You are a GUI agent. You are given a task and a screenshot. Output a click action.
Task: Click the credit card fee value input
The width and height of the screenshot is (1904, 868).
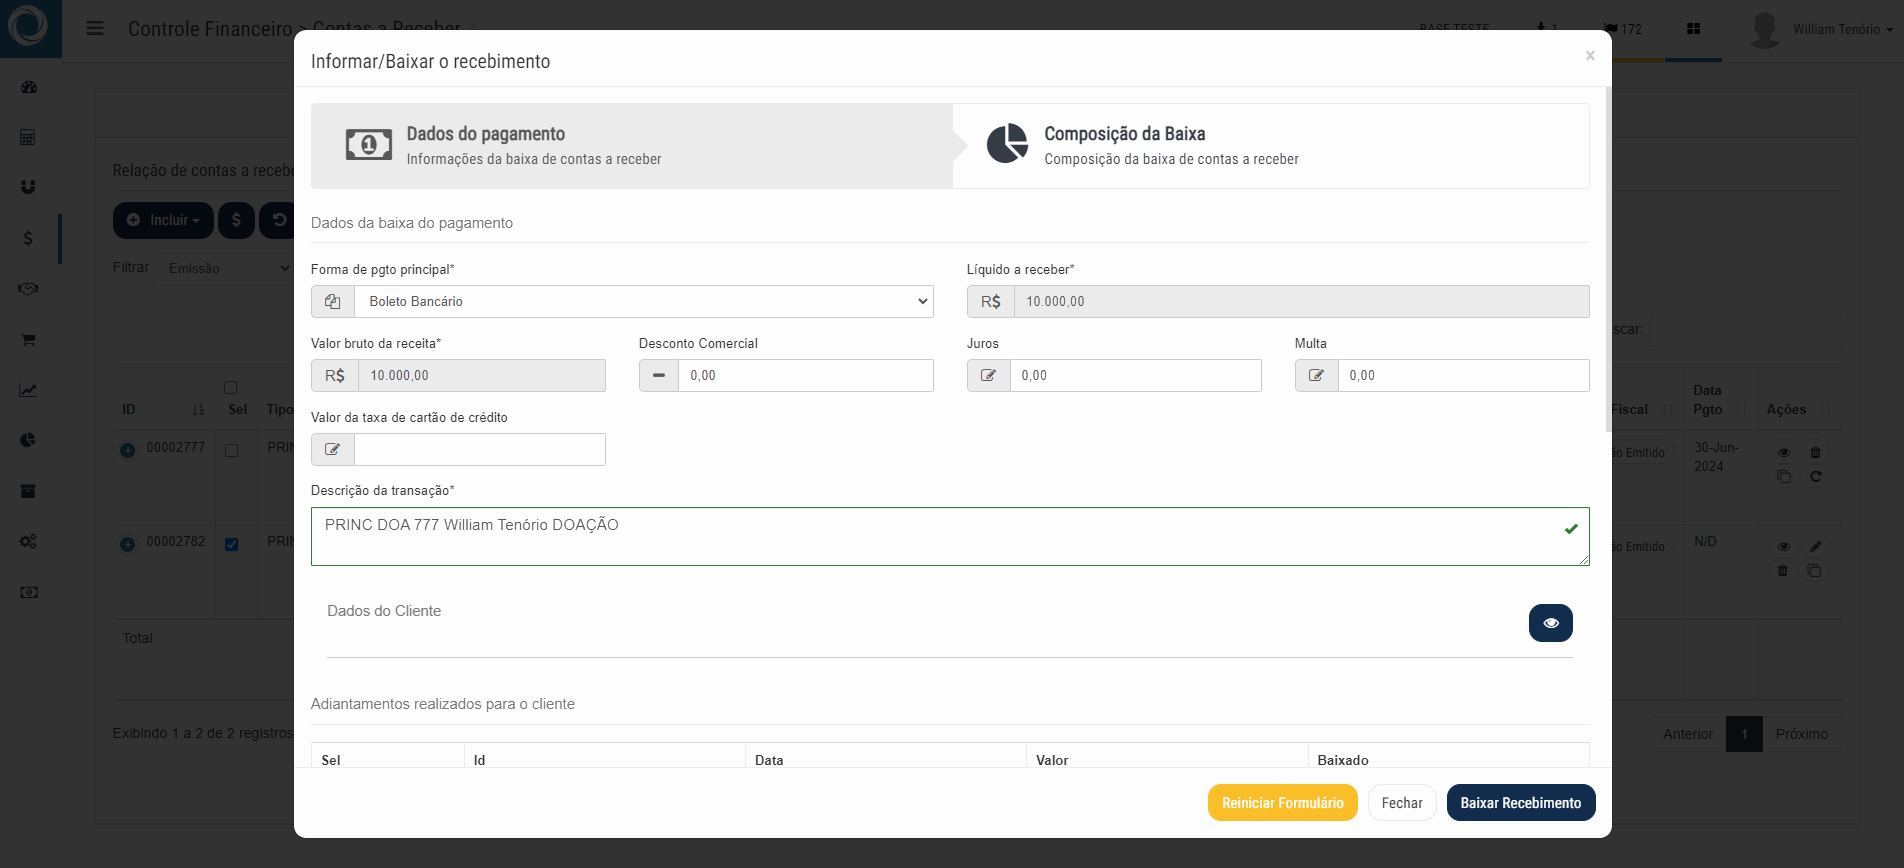click(x=480, y=449)
